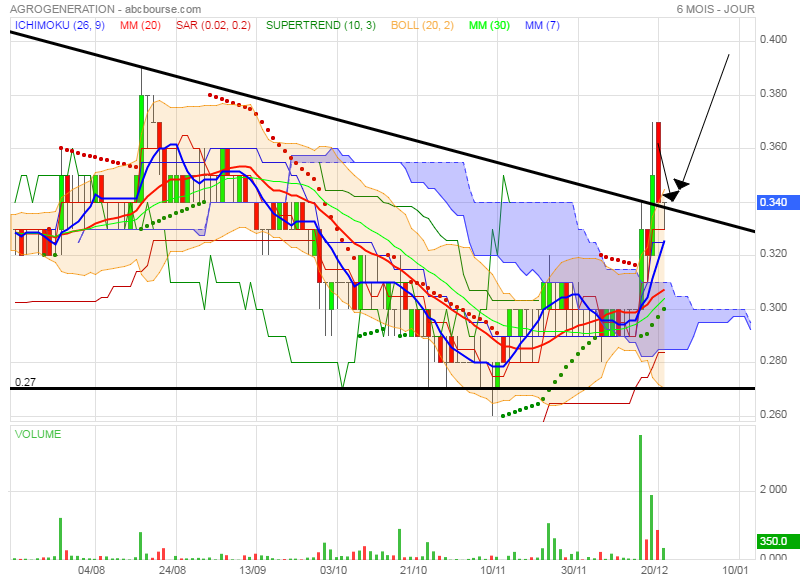Click the VOLUME panel label
The image size is (800, 580).
click(x=38, y=434)
